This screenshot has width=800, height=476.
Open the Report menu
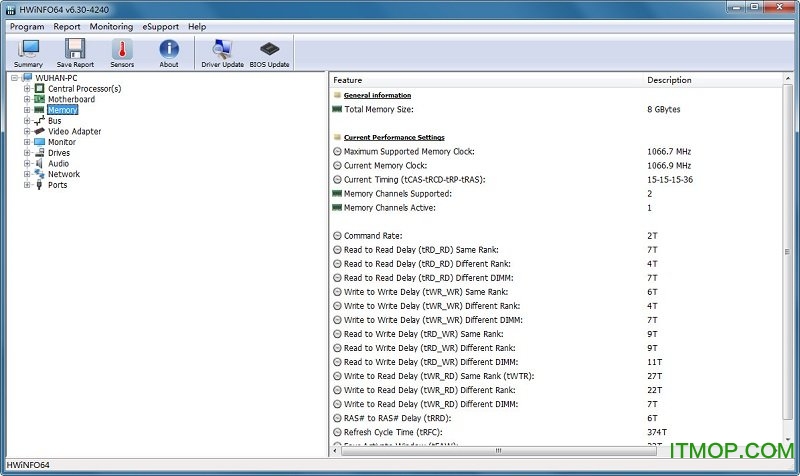(67, 27)
